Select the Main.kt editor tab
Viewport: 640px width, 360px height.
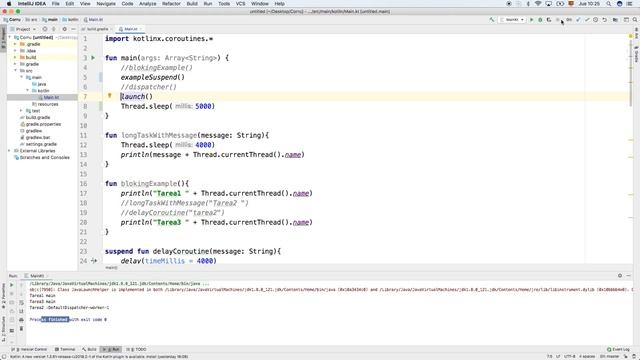click(131, 29)
